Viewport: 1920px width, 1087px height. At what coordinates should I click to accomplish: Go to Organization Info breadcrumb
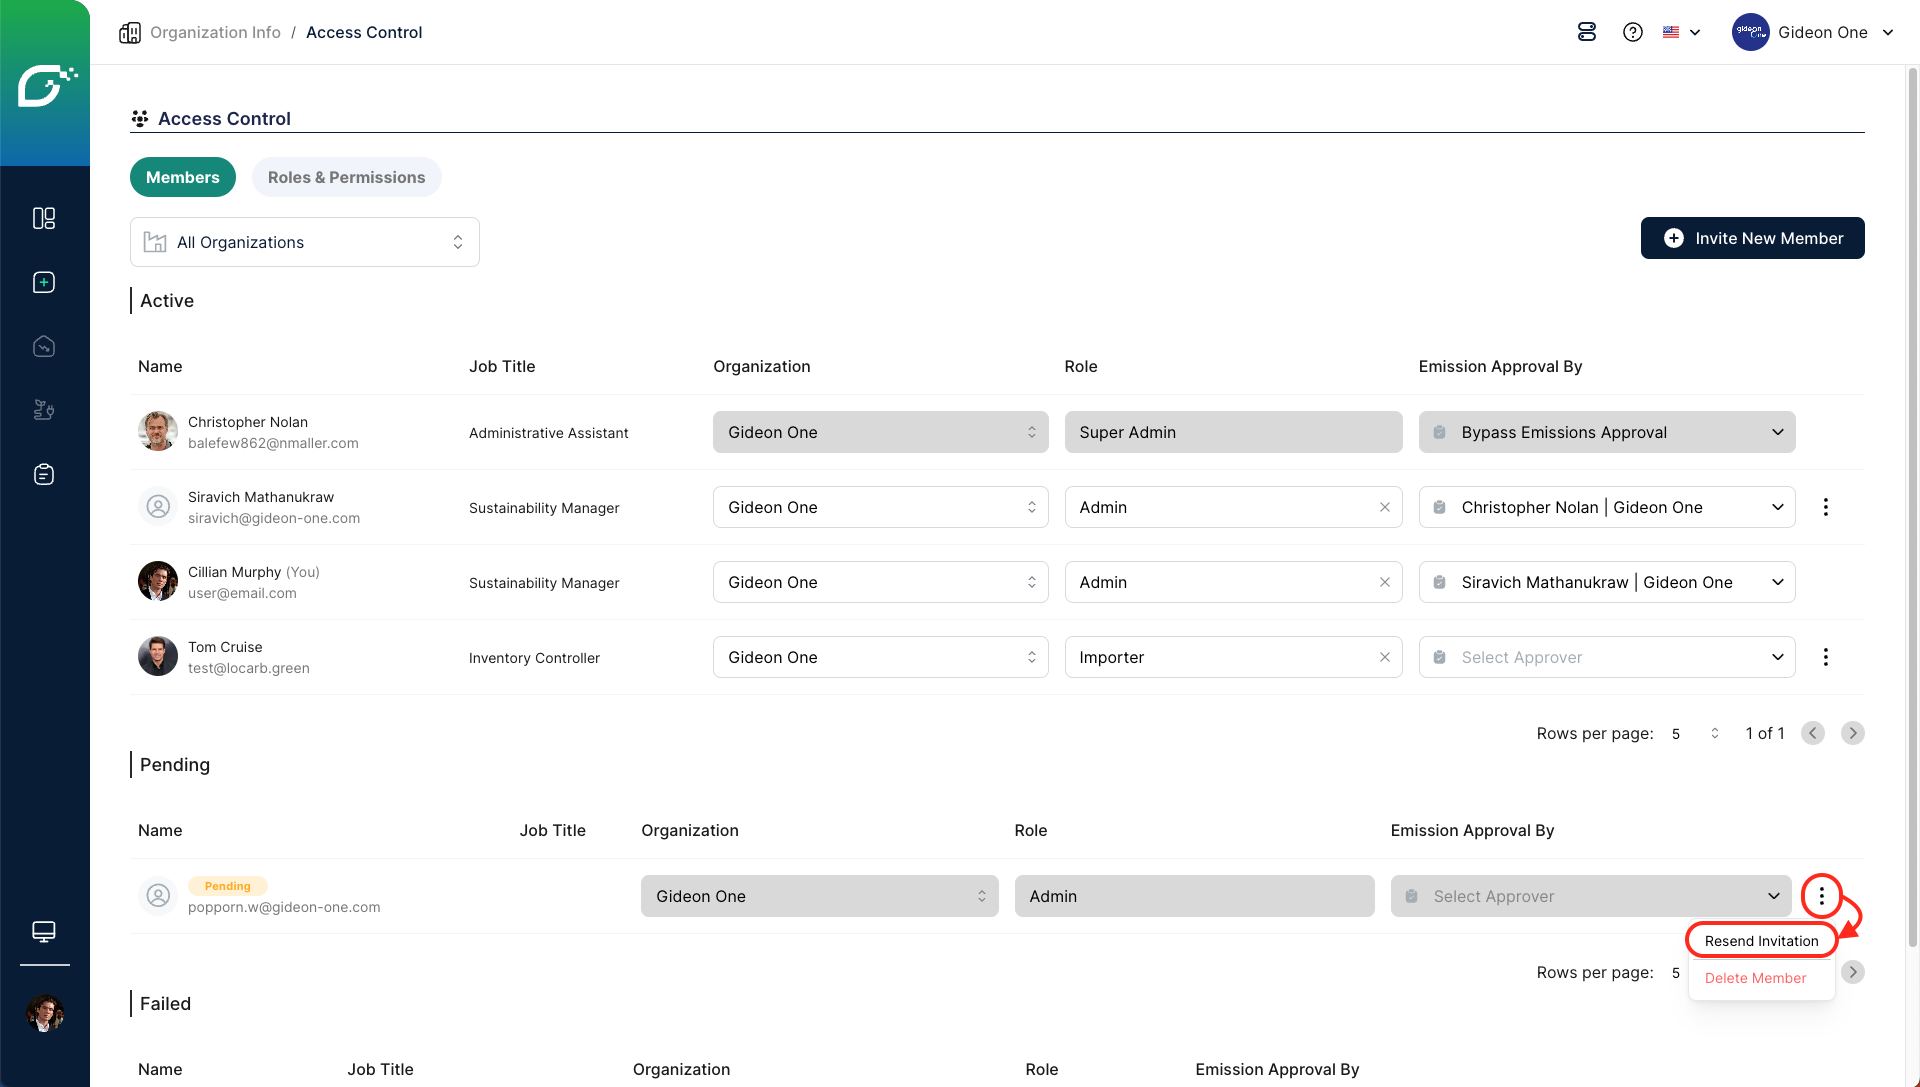click(x=215, y=32)
